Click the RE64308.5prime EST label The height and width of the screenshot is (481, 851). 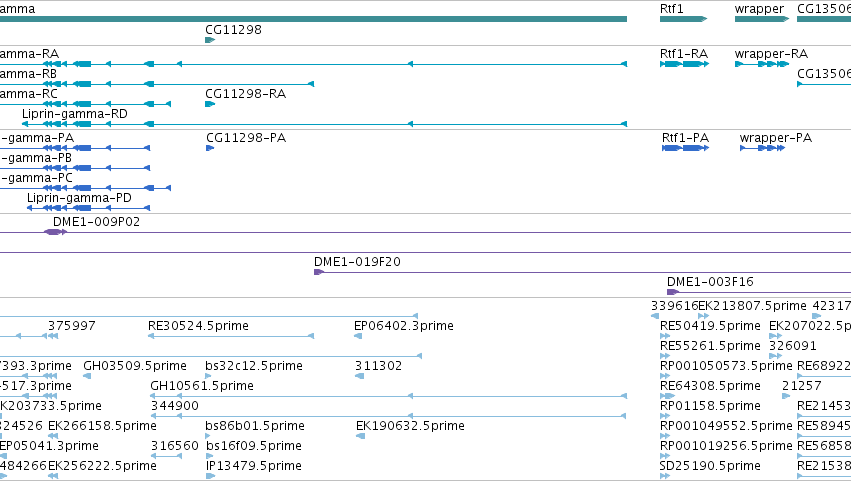point(710,386)
